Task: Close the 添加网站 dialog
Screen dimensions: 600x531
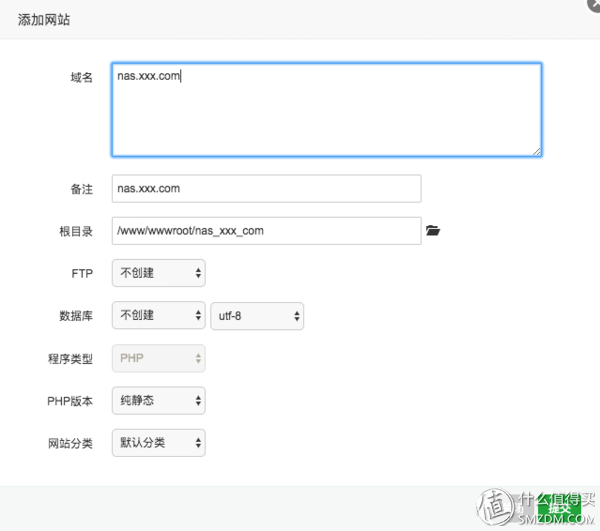Action: (x=594, y=5)
